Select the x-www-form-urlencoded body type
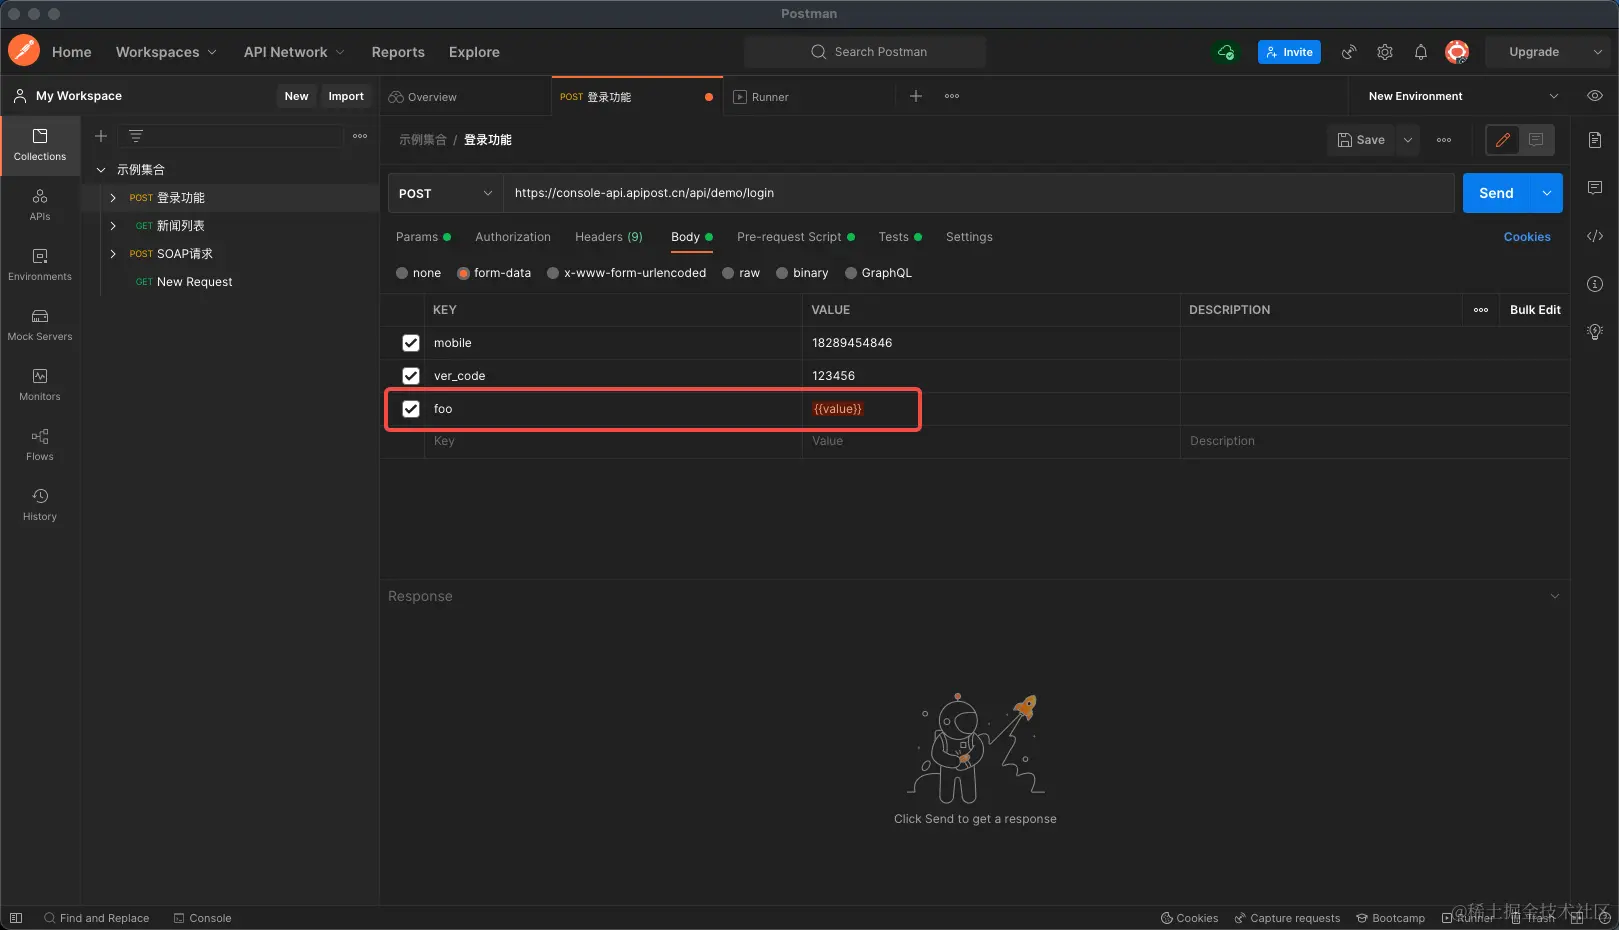 coord(553,273)
